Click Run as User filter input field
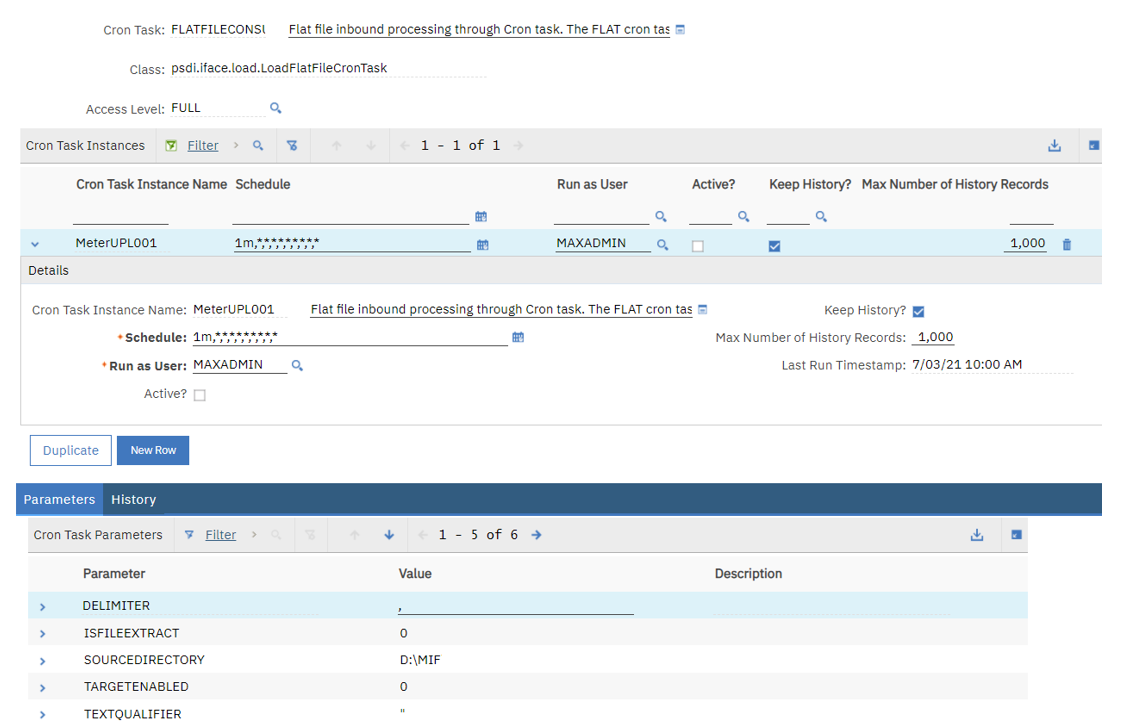 601,216
